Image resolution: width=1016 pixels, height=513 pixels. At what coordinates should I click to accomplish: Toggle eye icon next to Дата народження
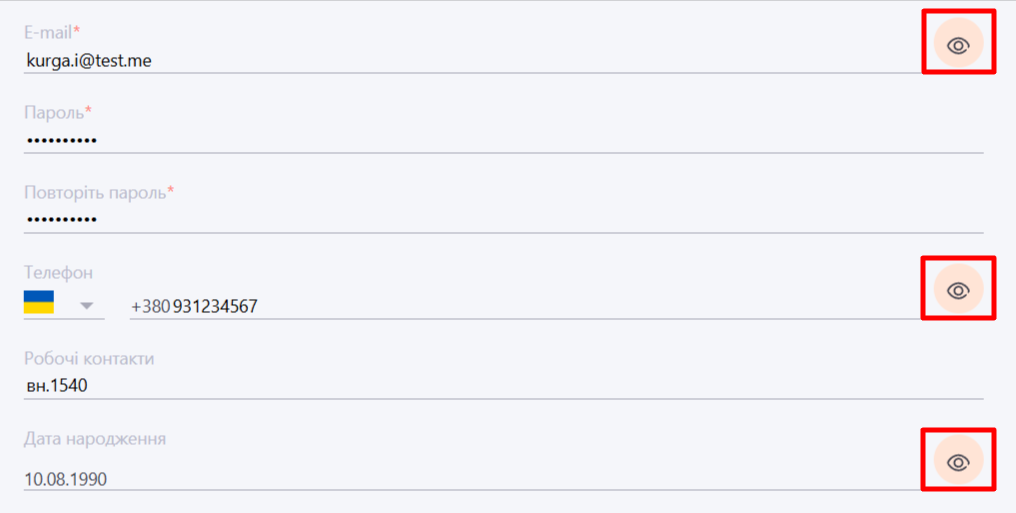958,462
